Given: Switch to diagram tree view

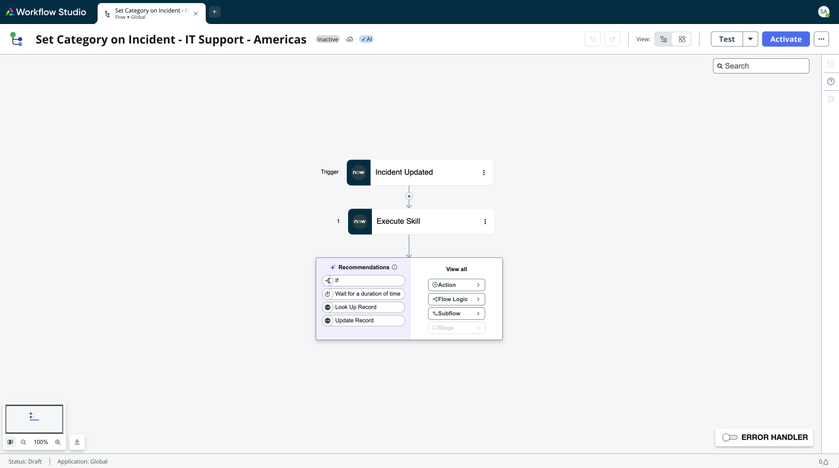Looking at the screenshot, I should click(x=663, y=39).
